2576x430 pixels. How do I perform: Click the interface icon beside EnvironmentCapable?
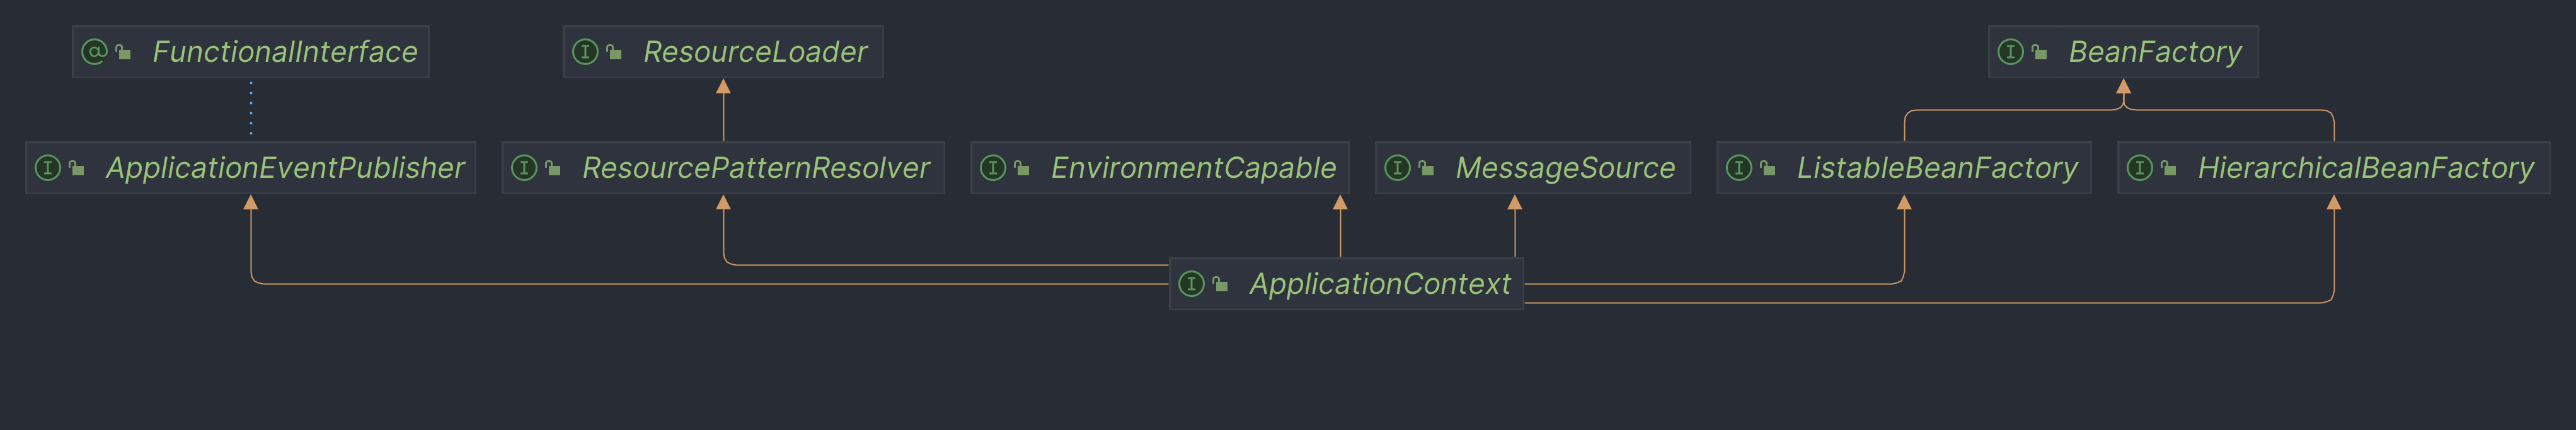[993, 168]
